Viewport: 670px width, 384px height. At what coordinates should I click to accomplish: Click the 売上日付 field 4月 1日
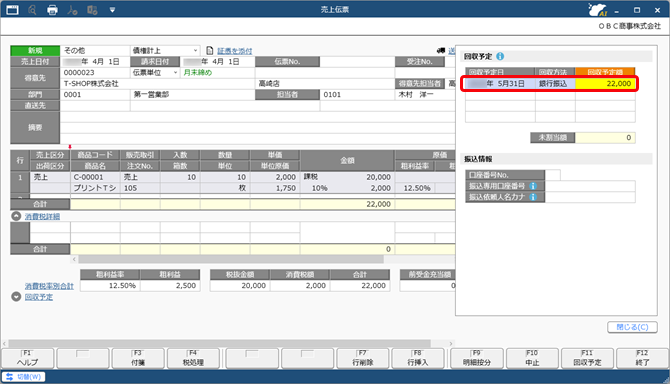pyautogui.click(x=95, y=62)
